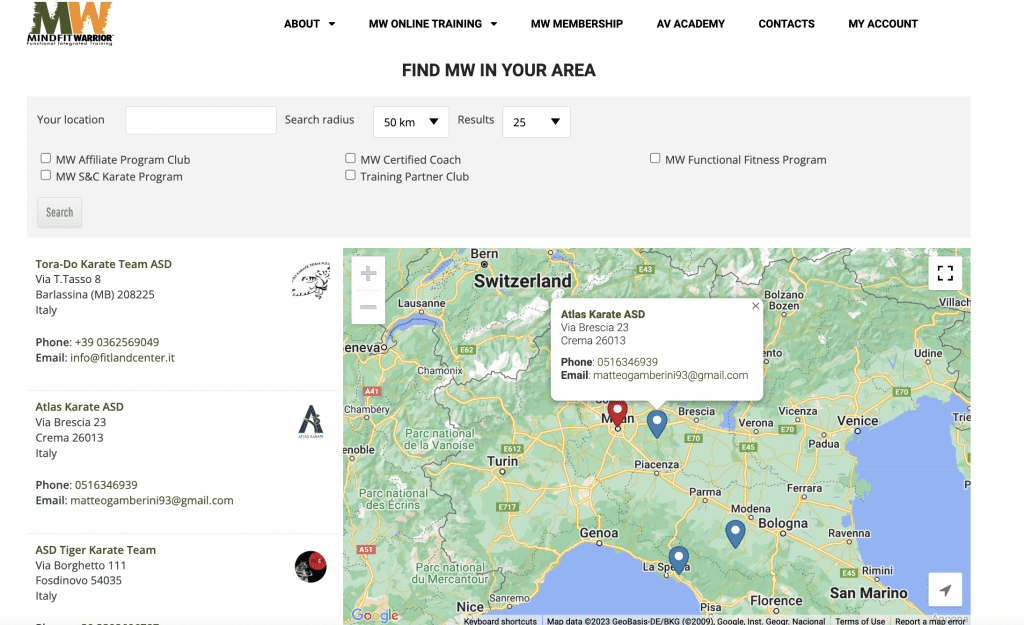1024x625 pixels.
Task: Email info@fitlandcenter.it link
Action: tap(122, 358)
